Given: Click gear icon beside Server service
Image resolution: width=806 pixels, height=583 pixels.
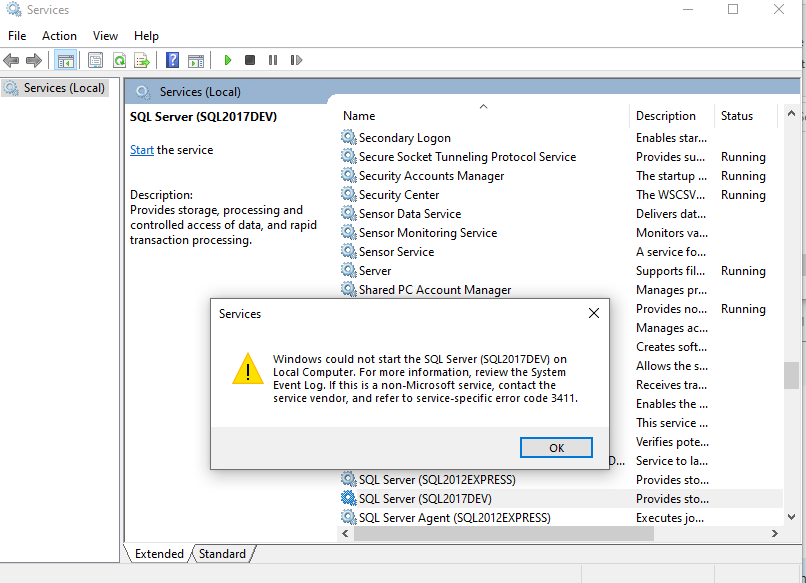Looking at the screenshot, I should click(349, 270).
